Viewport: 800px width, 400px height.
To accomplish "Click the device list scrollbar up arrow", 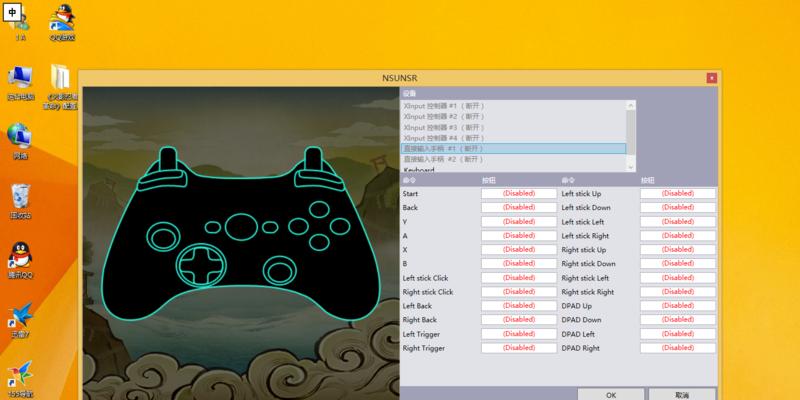I will tap(631, 105).
